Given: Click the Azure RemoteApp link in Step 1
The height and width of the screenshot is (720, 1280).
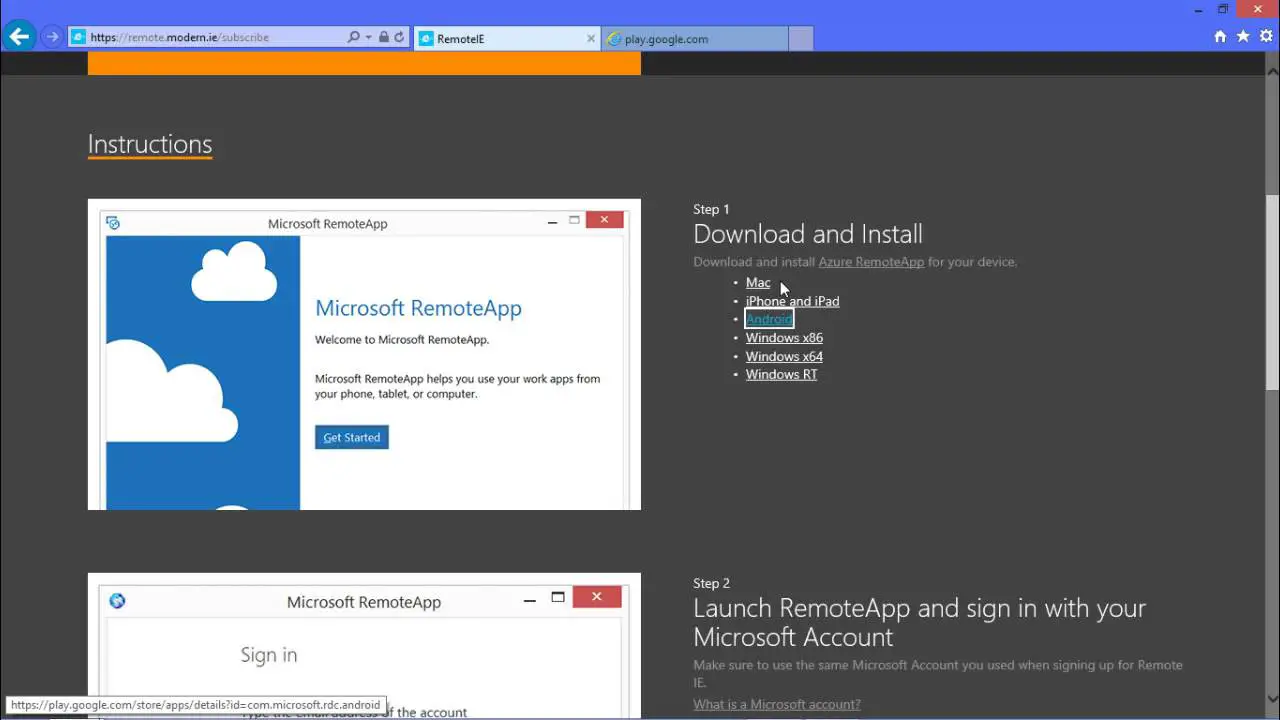Looking at the screenshot, I should click(871, 261).
